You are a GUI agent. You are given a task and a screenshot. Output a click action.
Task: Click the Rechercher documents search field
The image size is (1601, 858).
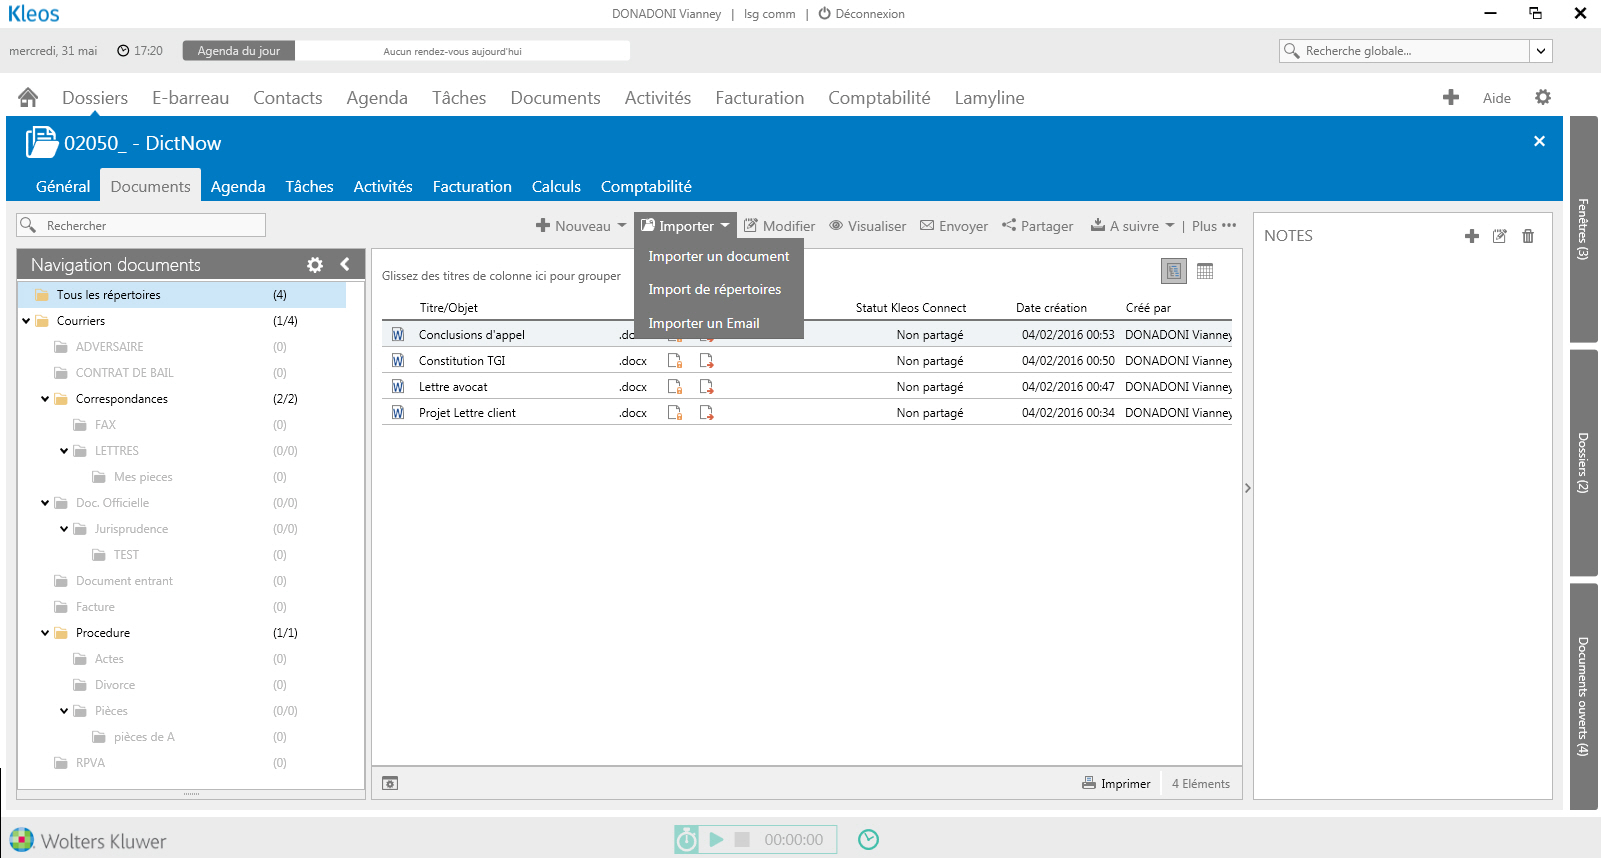pyautogui.click(x=150, y=226)
